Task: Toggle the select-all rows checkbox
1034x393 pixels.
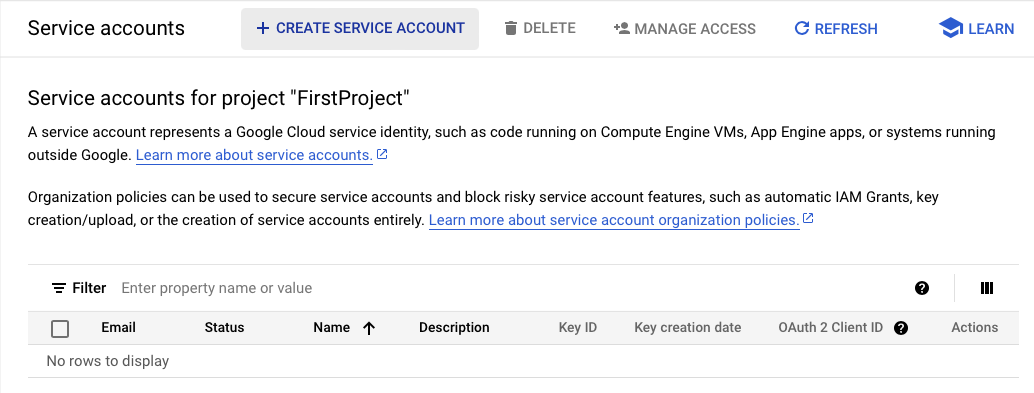Action: 60,328
